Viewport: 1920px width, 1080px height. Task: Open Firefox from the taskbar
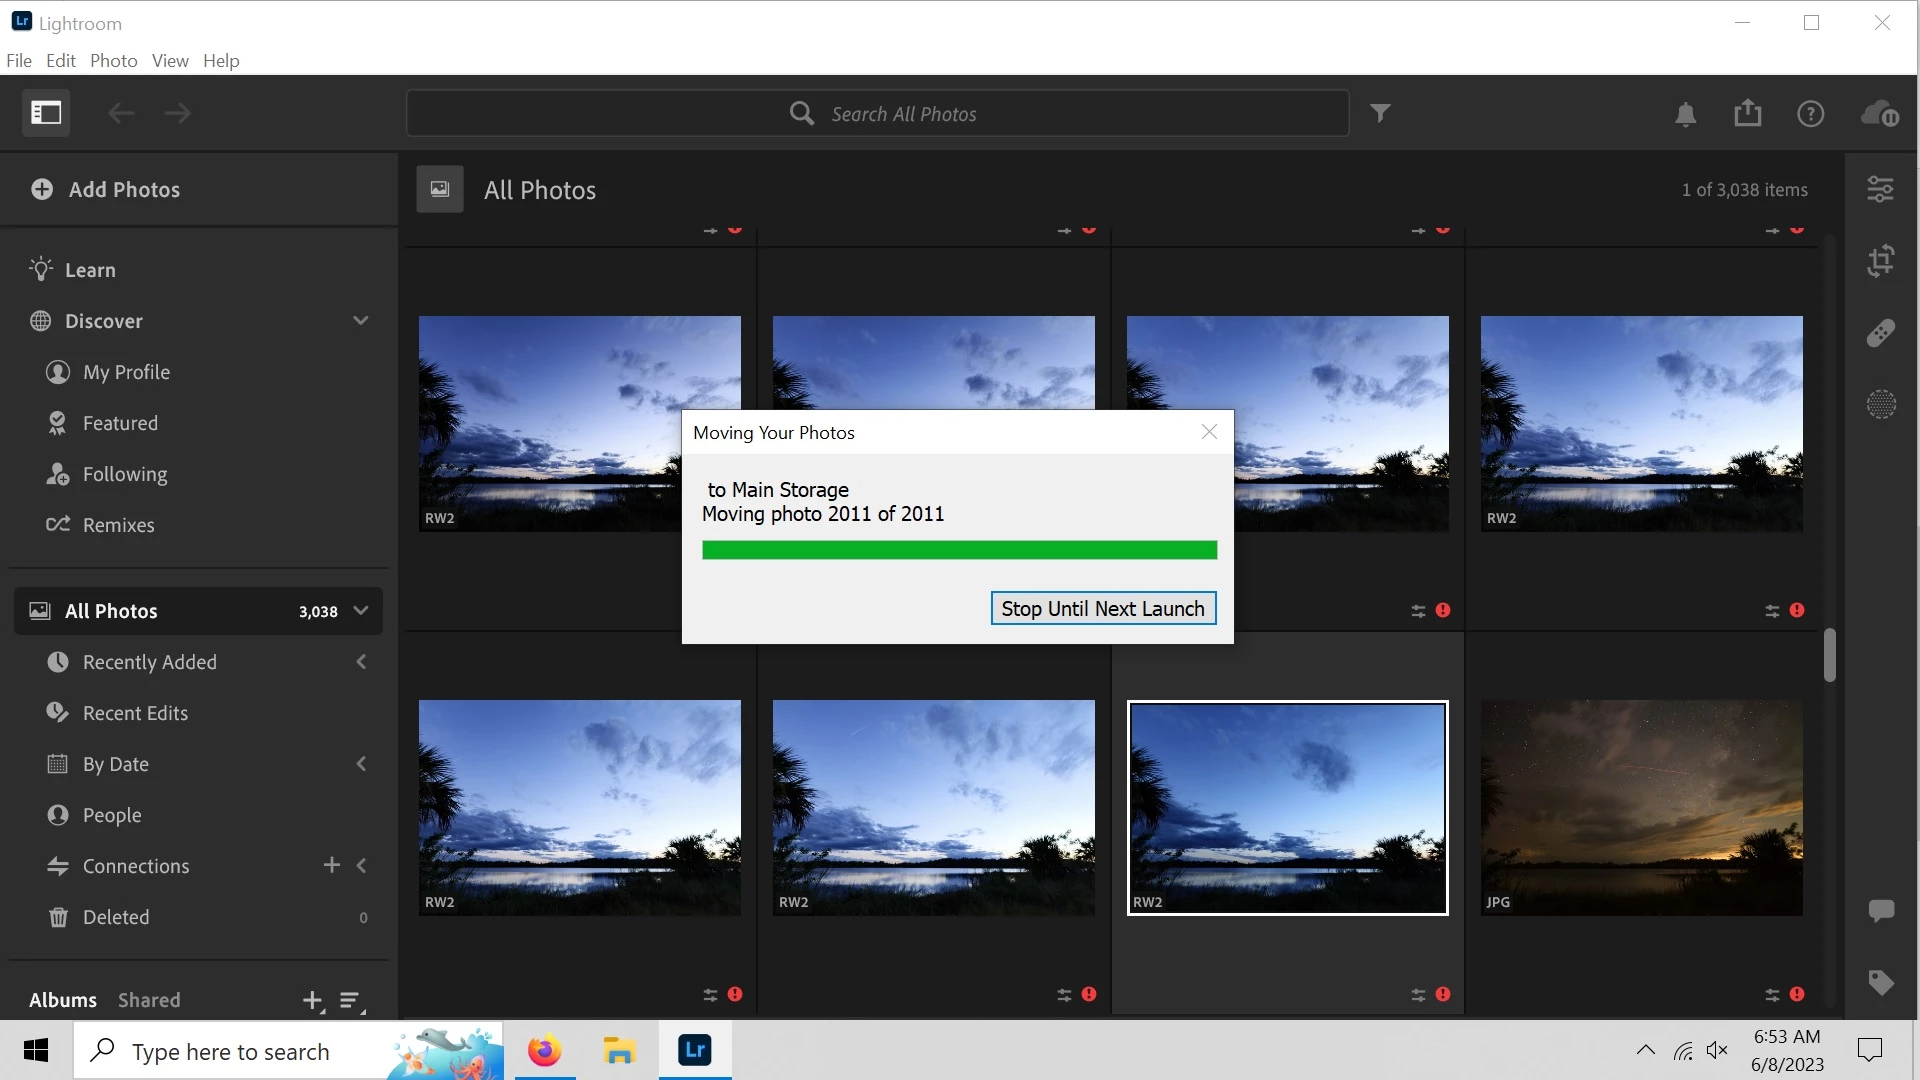pyautogui.click(x=545, y=1051)
